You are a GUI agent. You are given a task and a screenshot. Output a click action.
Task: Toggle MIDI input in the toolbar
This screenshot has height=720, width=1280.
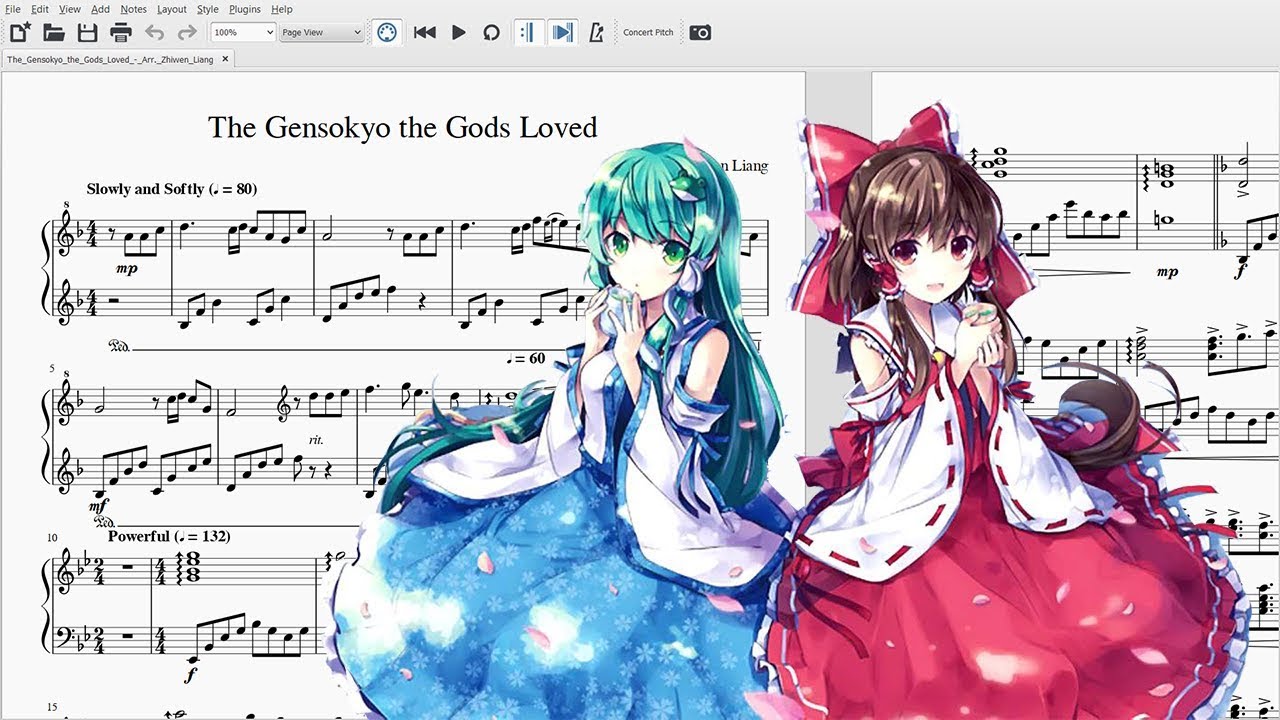coord(387,32)
